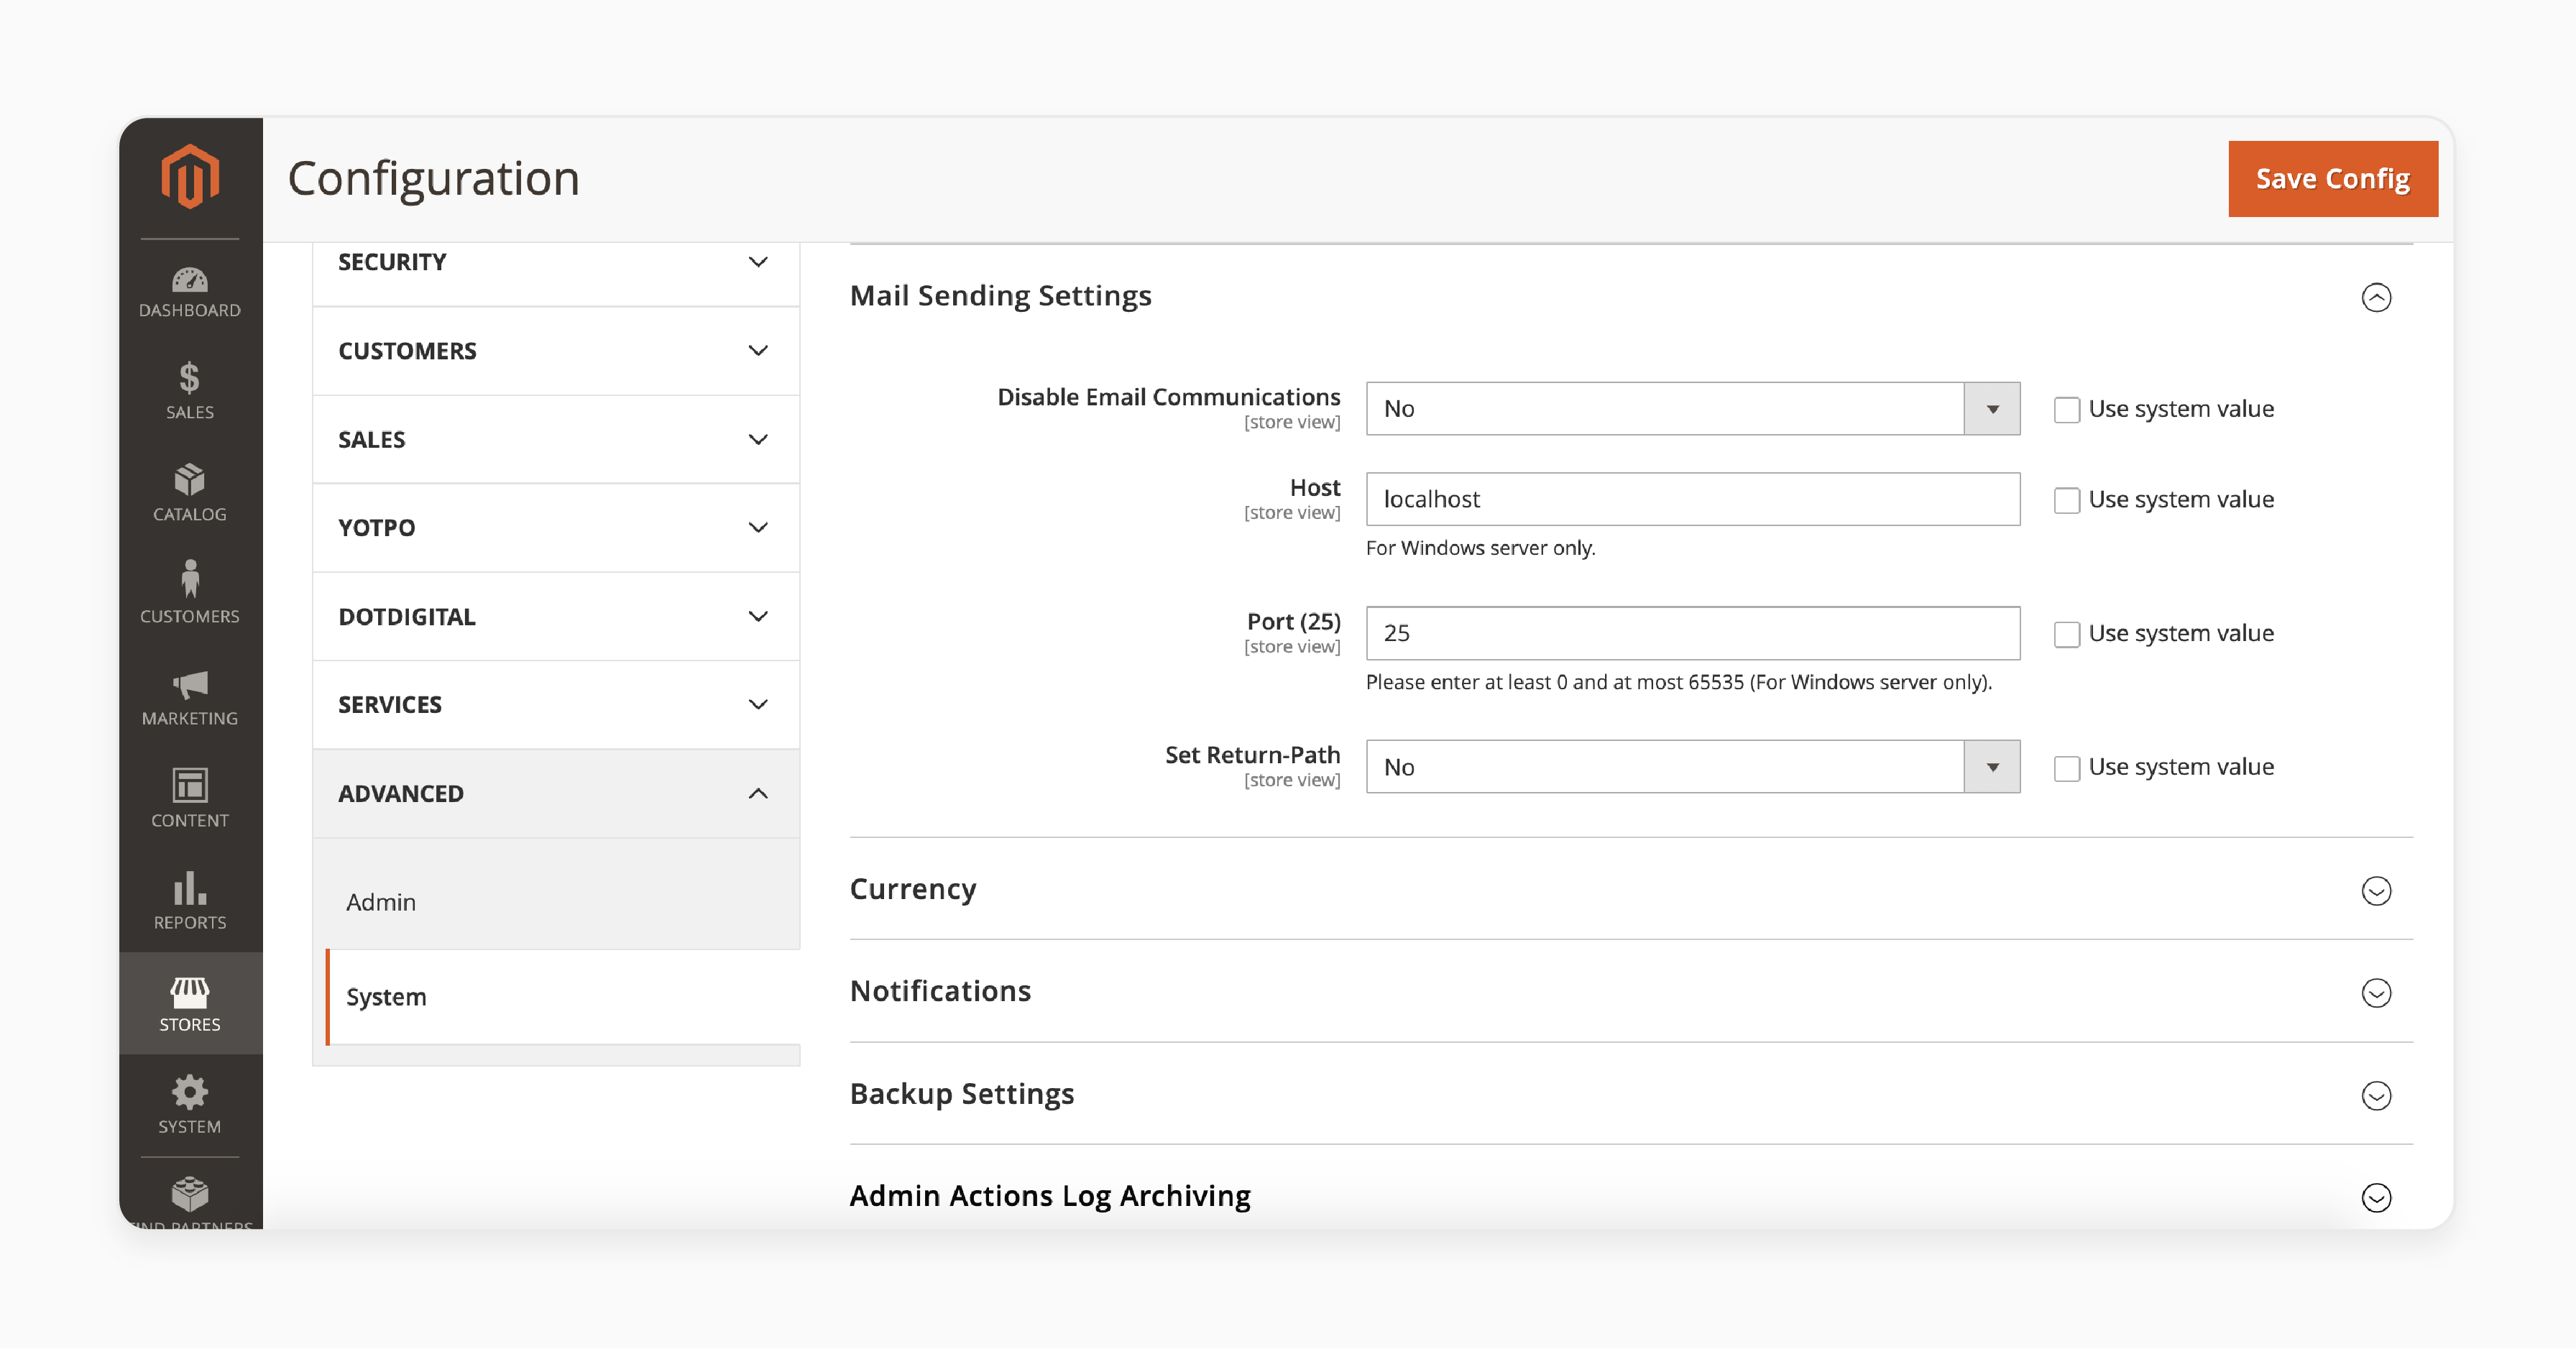
Task: Click the Port number input field
Action: 1692,632
